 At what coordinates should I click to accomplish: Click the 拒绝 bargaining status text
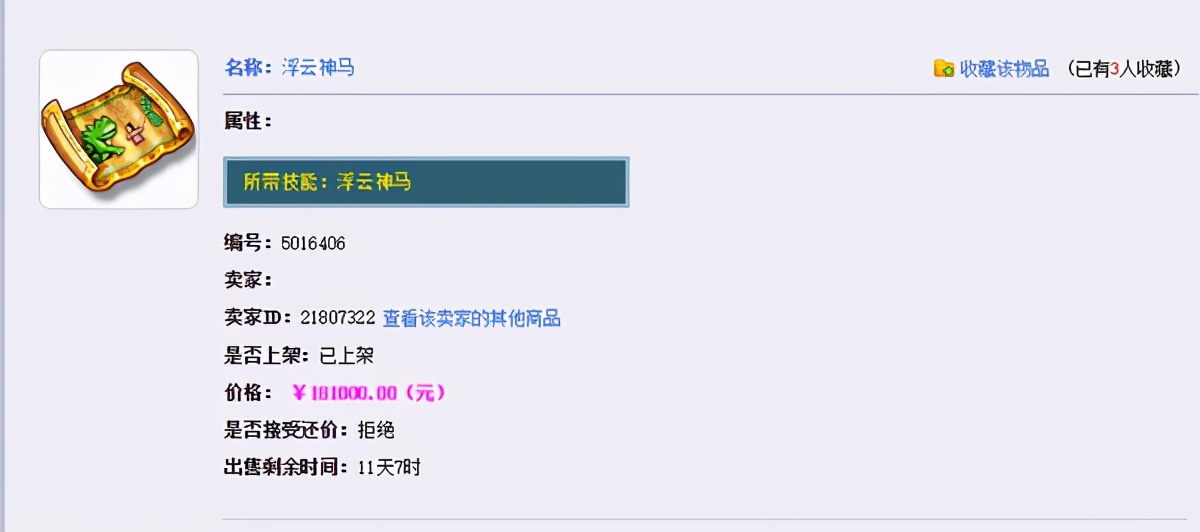pos(376,430)
